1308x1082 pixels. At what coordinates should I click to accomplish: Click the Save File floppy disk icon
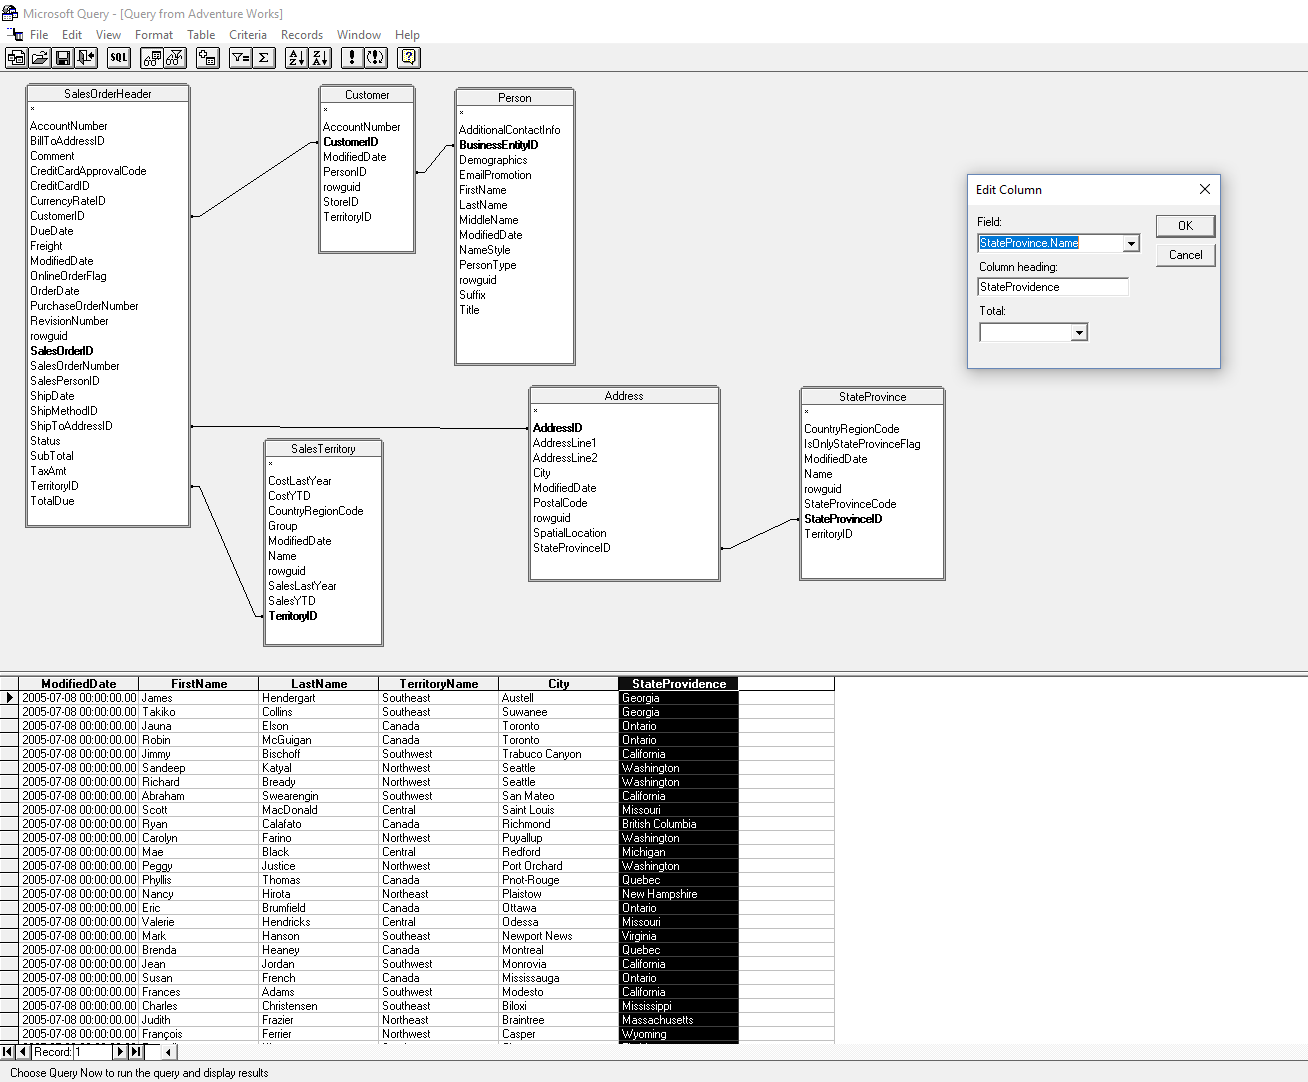coord(63,58)
